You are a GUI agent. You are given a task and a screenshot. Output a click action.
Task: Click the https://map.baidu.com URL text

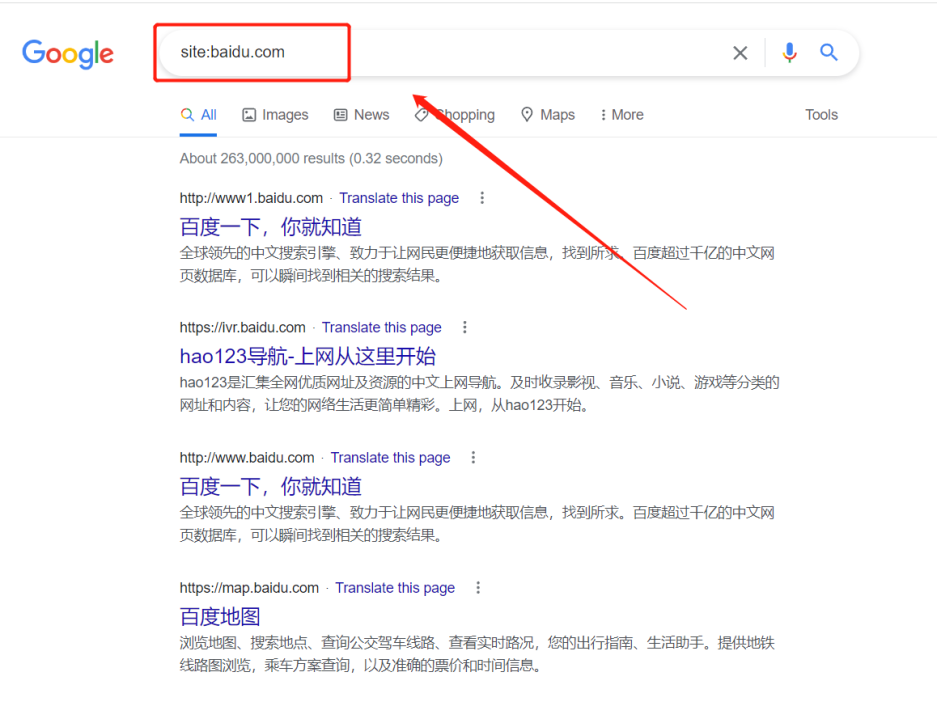[249, 588]
